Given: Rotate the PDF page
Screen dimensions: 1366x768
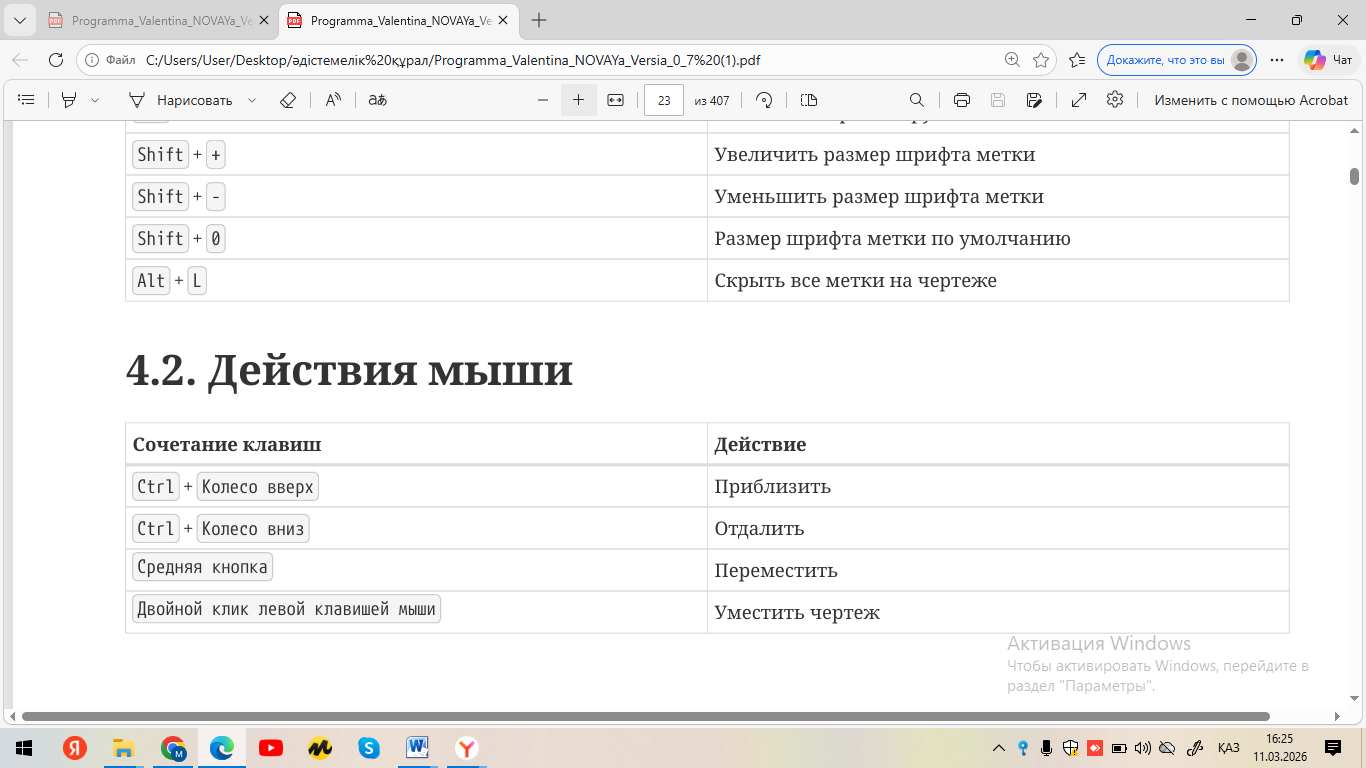Looking at the screenshot, I should point(765,100).
